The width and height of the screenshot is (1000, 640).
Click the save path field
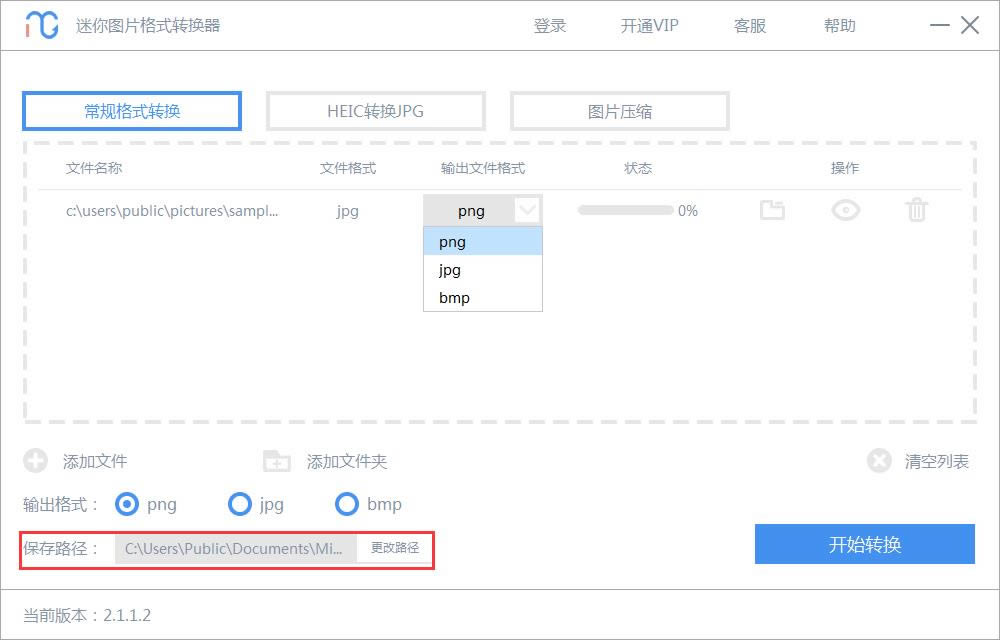point(235,548)
